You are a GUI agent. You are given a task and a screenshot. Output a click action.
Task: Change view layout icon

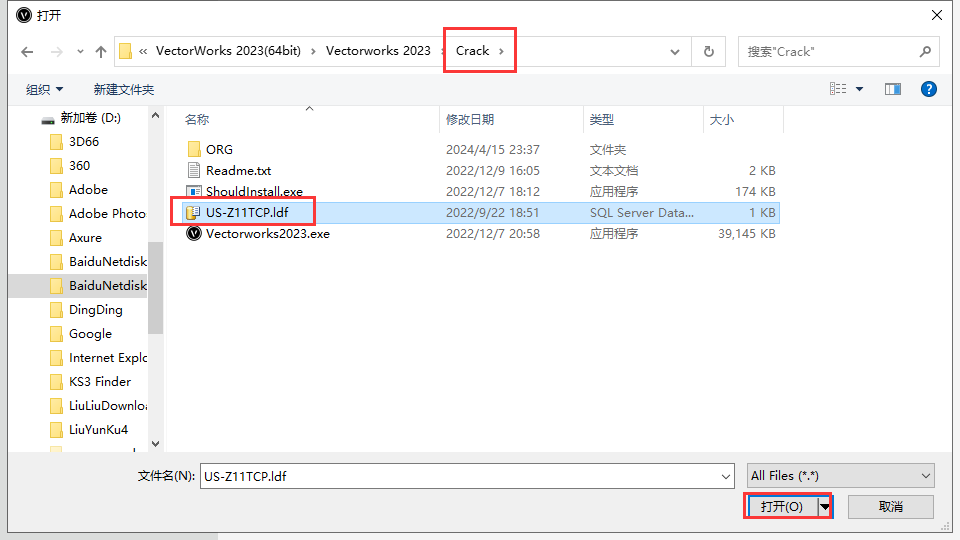point(838,89)
